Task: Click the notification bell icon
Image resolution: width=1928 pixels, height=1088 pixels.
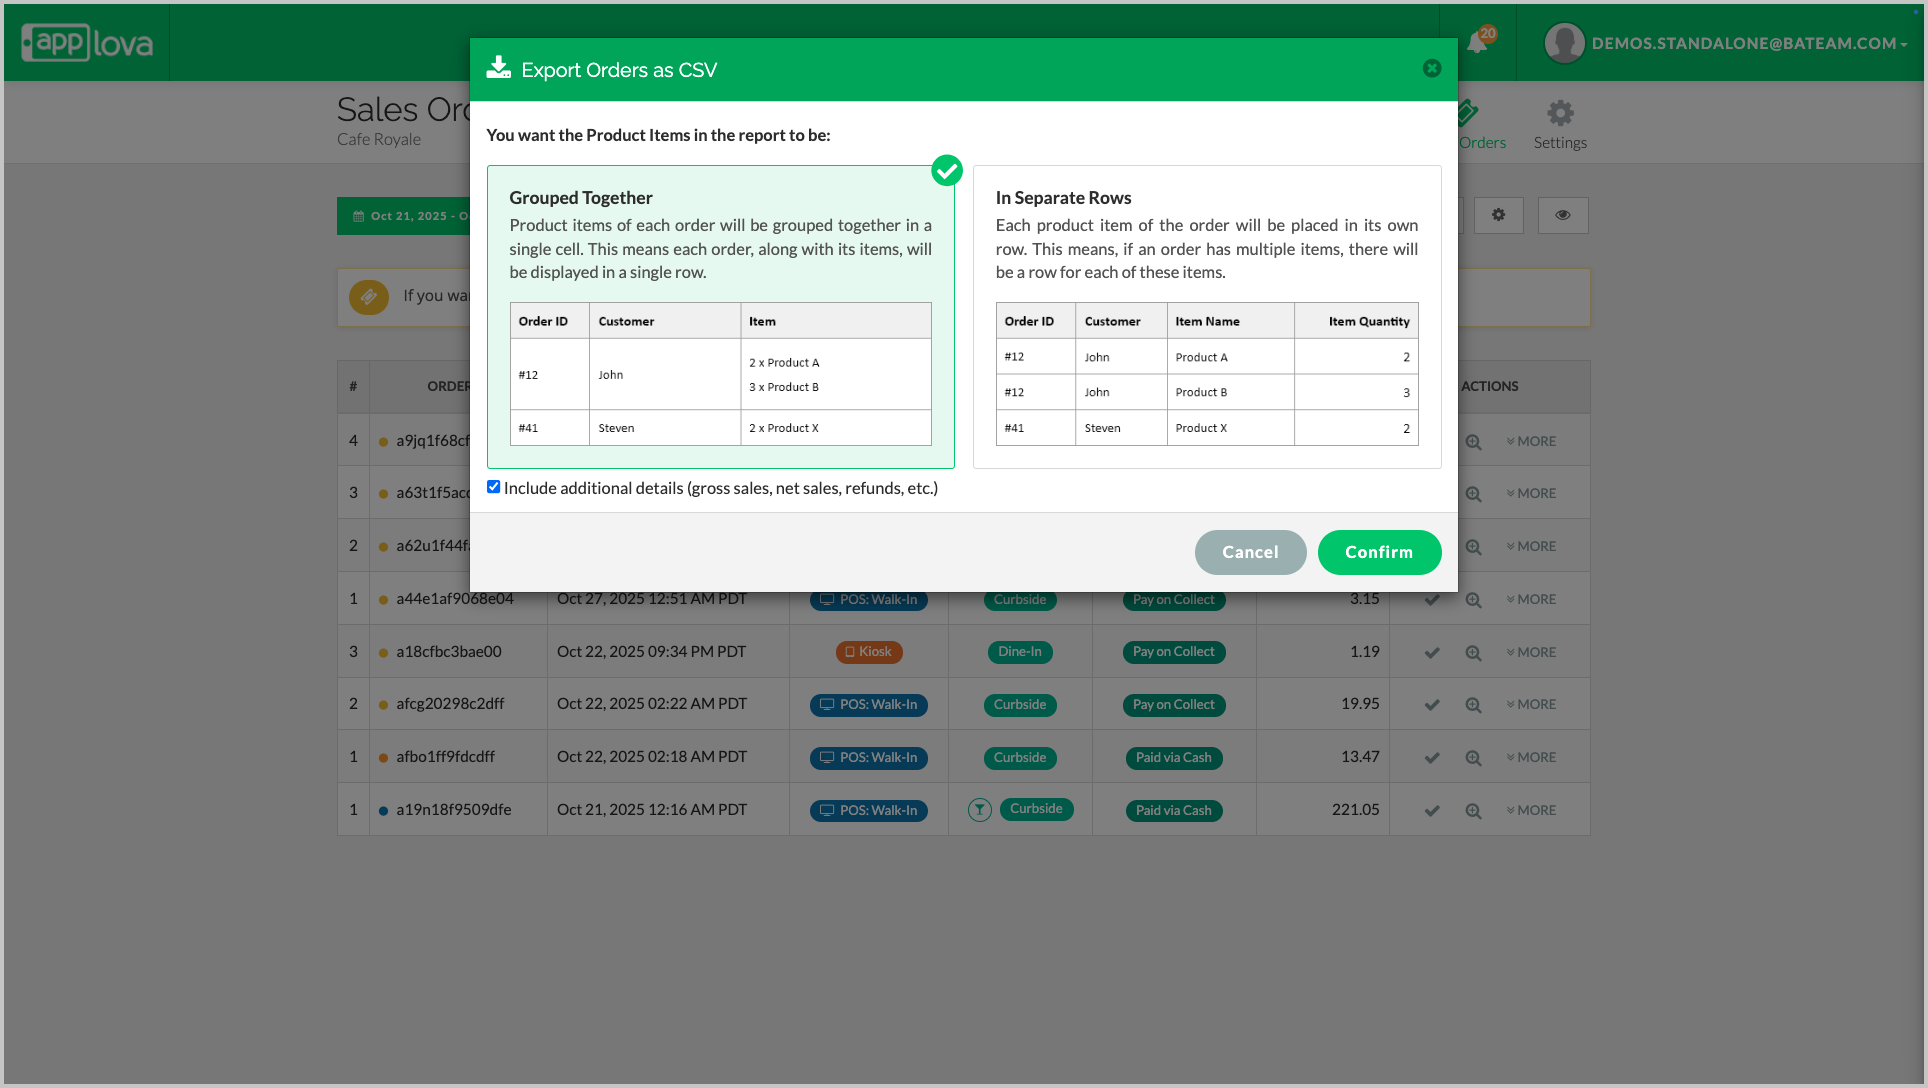Action: [x=1477, y=43]
